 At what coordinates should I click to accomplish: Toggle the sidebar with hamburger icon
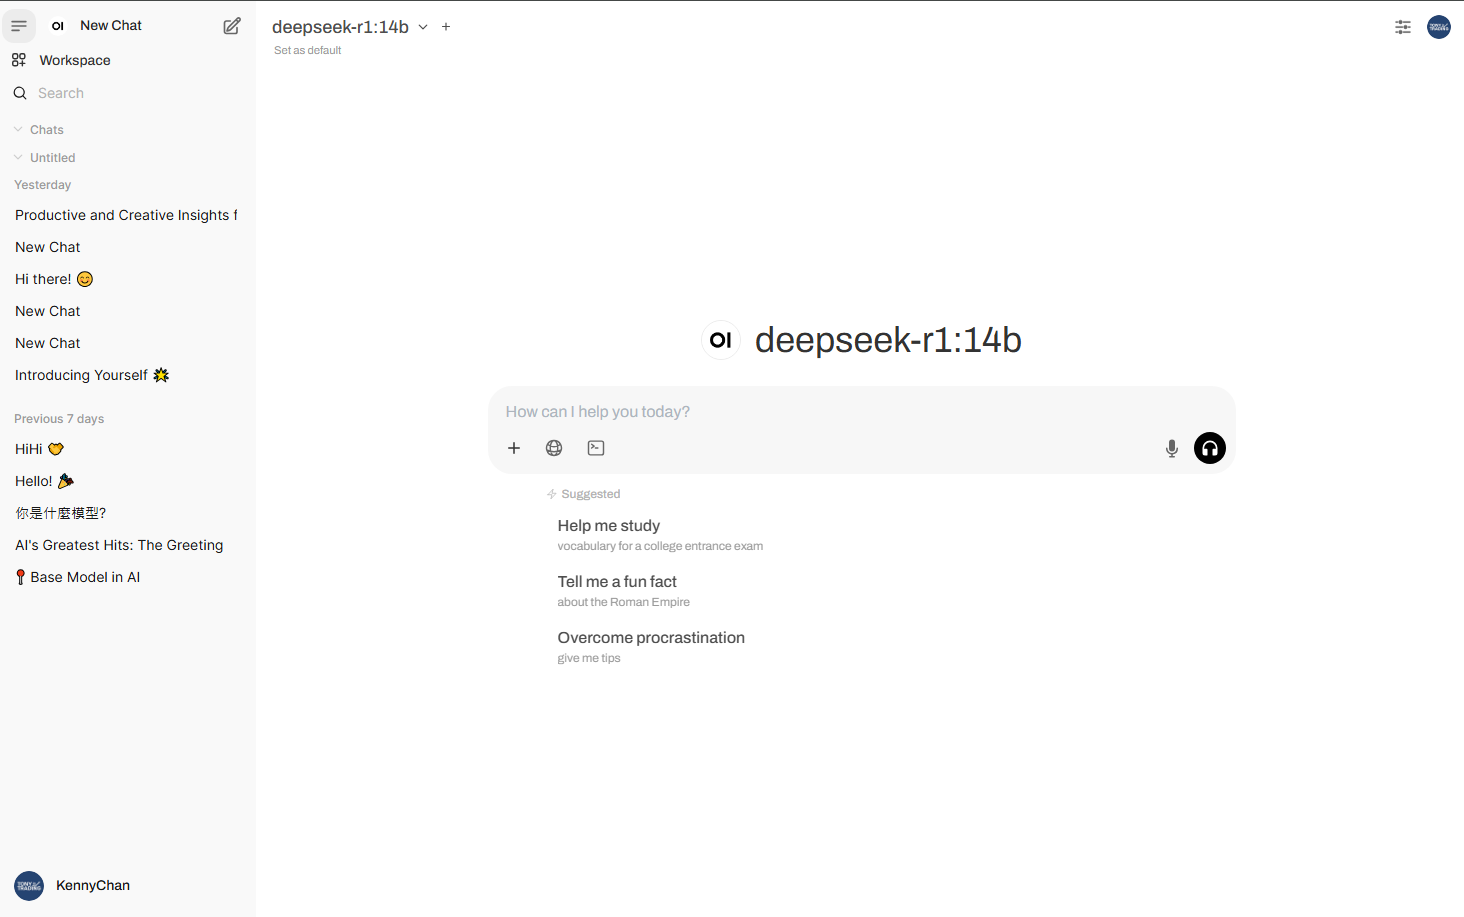click(19, 26)
